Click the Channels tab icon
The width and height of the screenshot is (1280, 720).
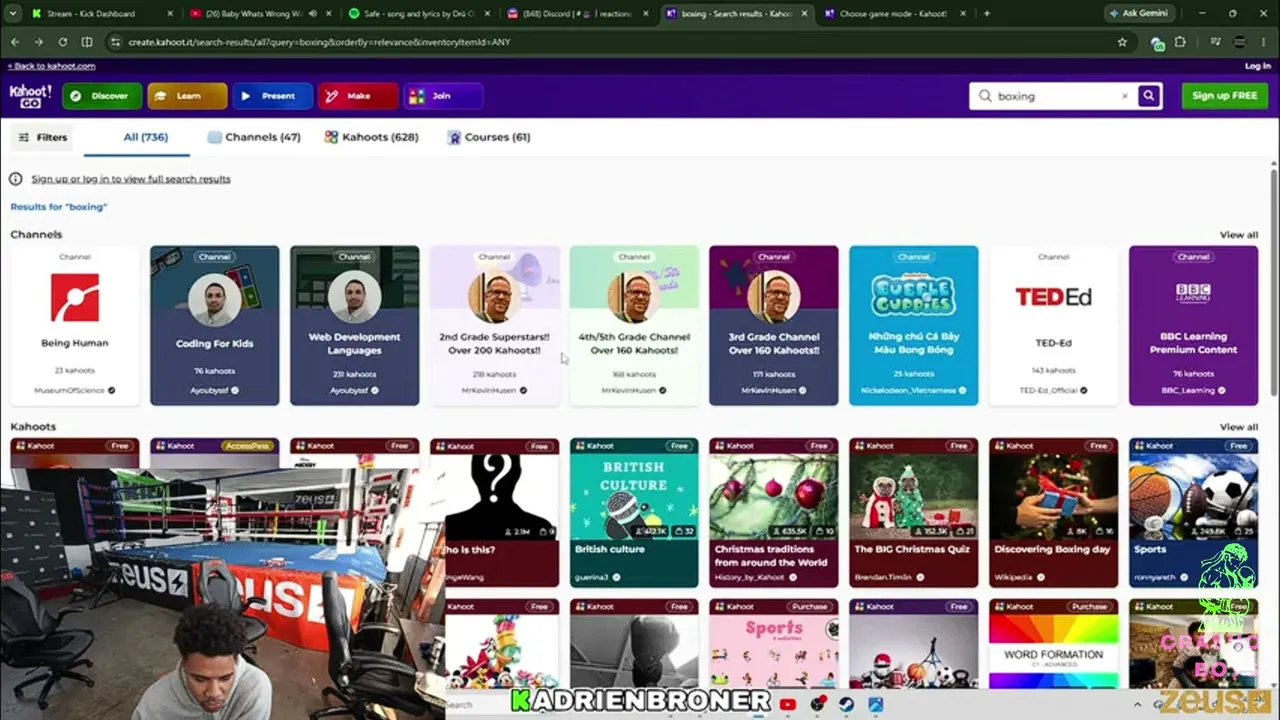tap(214, 137)
